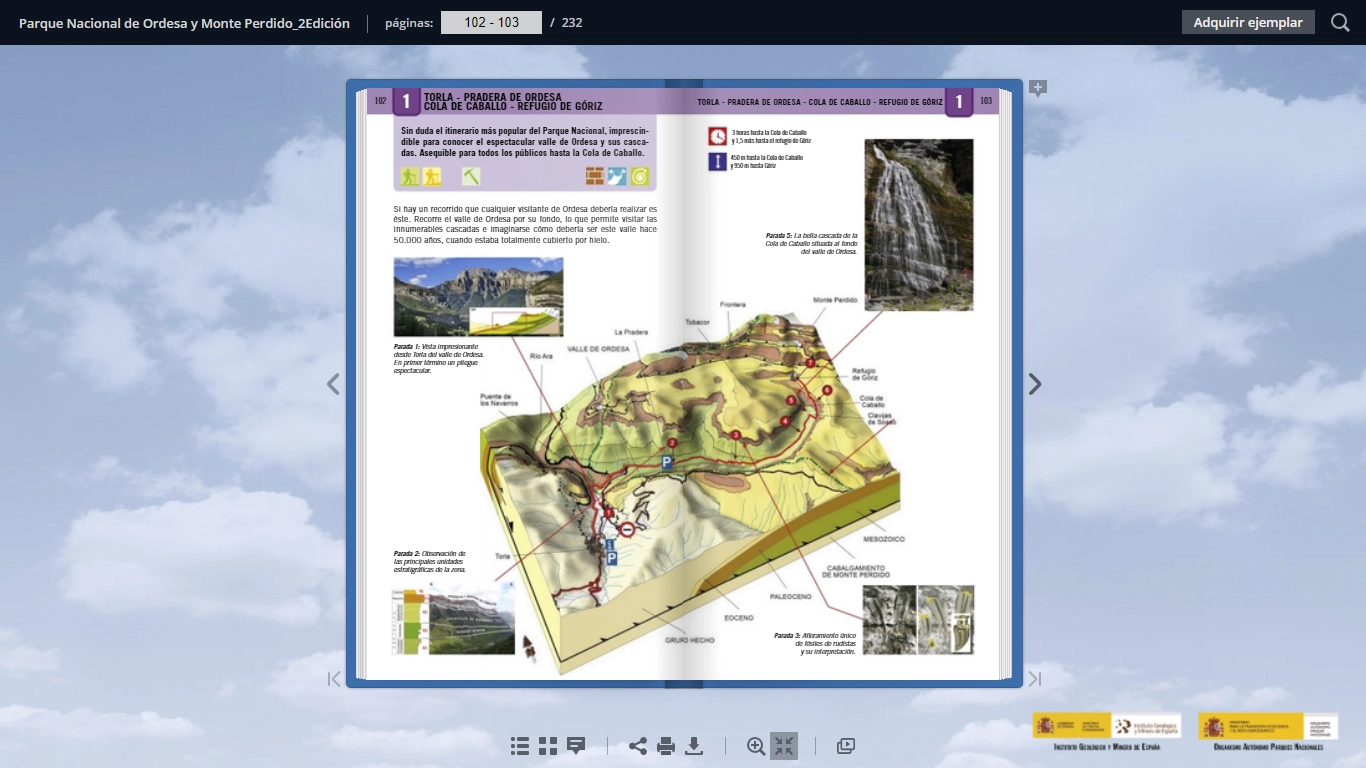
Task: Print the current pages
Action: 664,745
